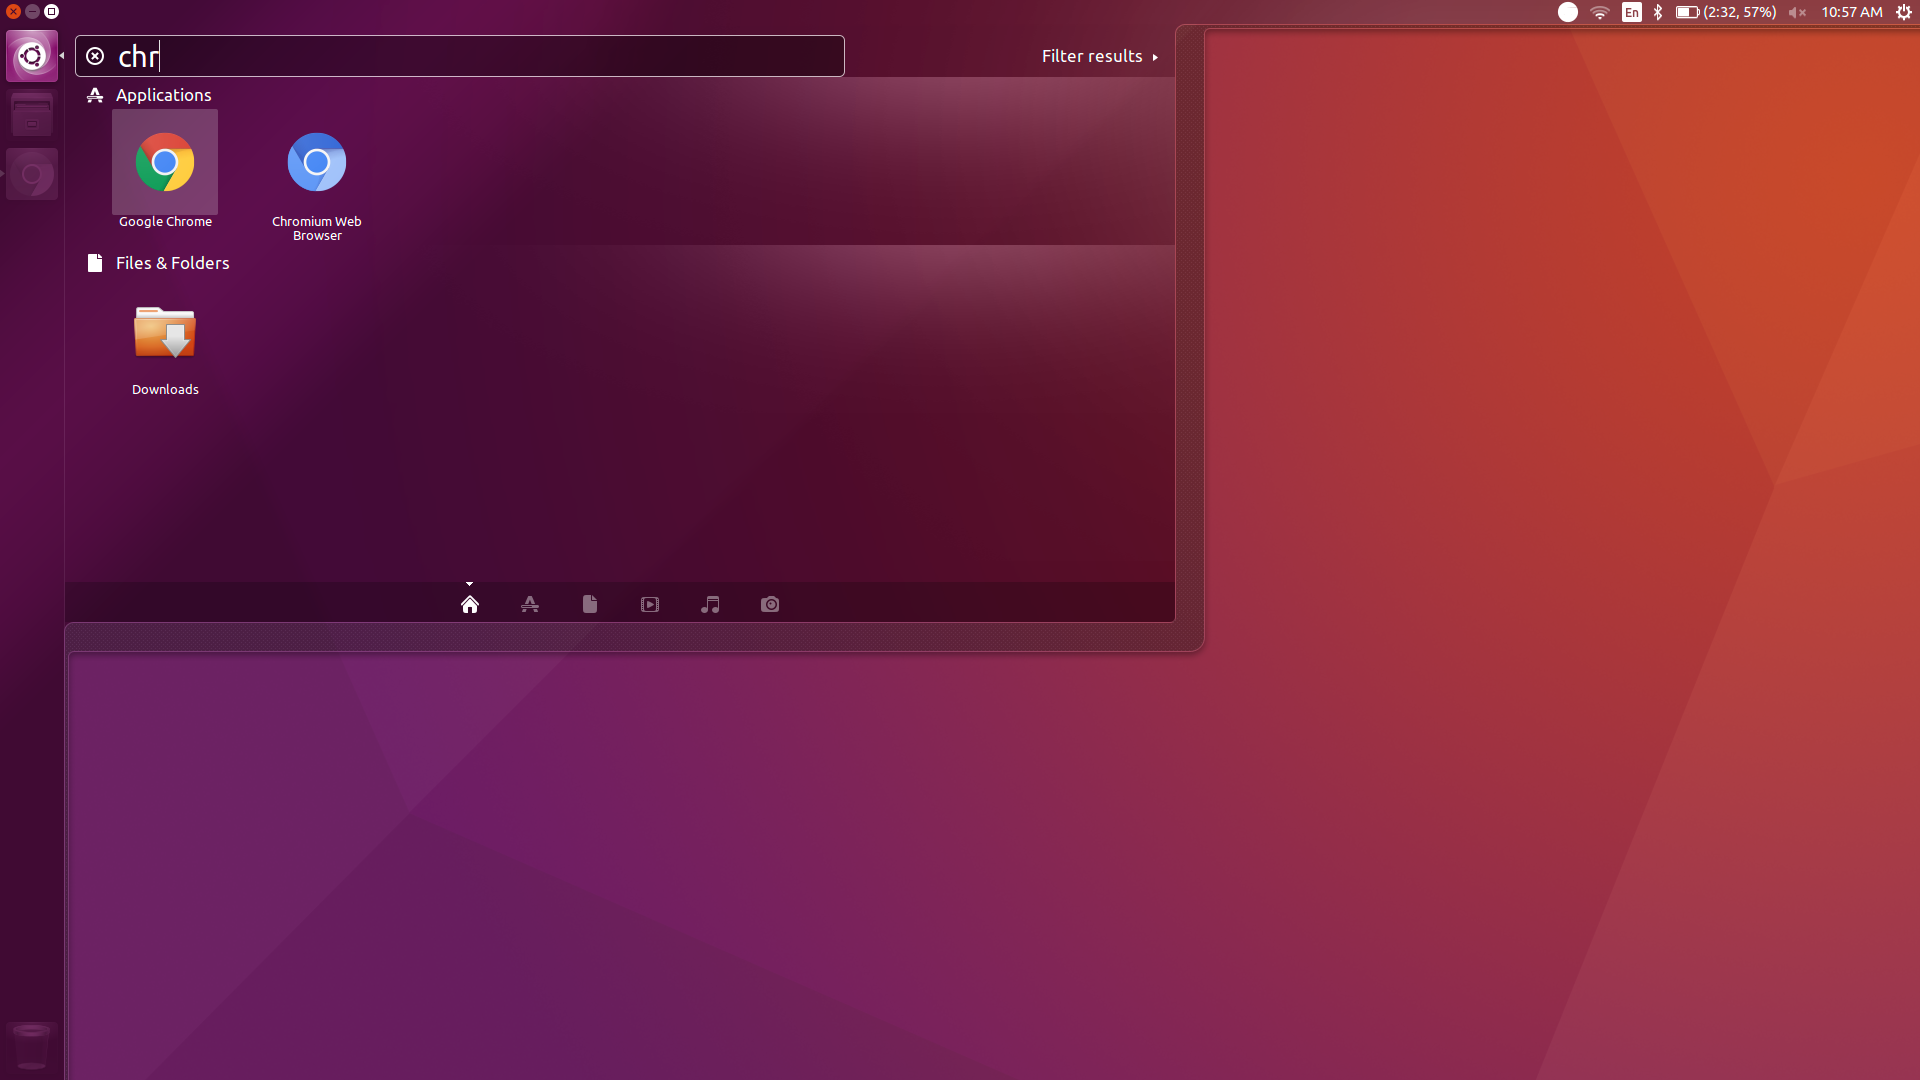
Task: Clear the search field text
Action: pyautogui.click(x=95, y=56)
